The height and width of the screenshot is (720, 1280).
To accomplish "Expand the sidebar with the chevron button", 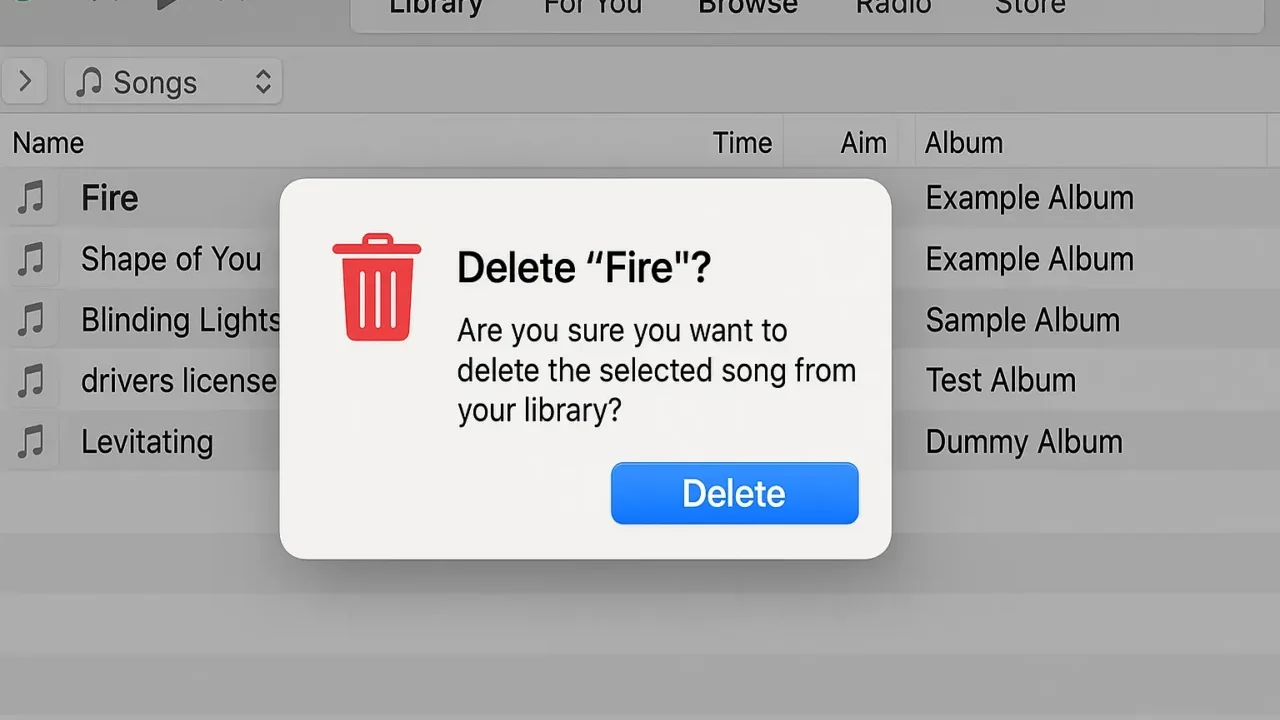I will pos(25,82).
